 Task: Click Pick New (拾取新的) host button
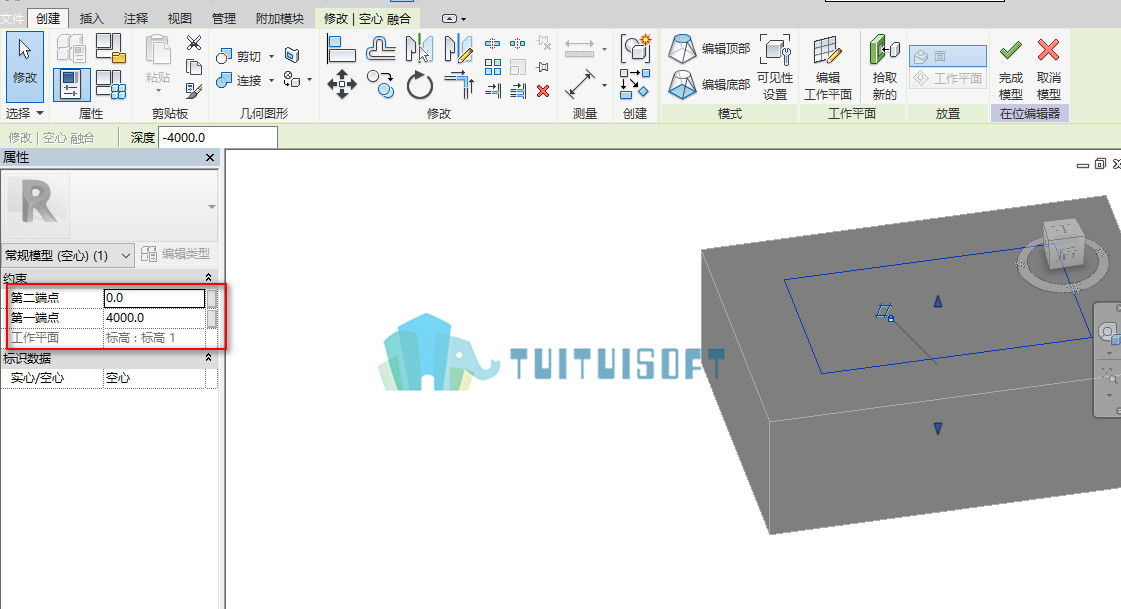click(x=884, y=67)
